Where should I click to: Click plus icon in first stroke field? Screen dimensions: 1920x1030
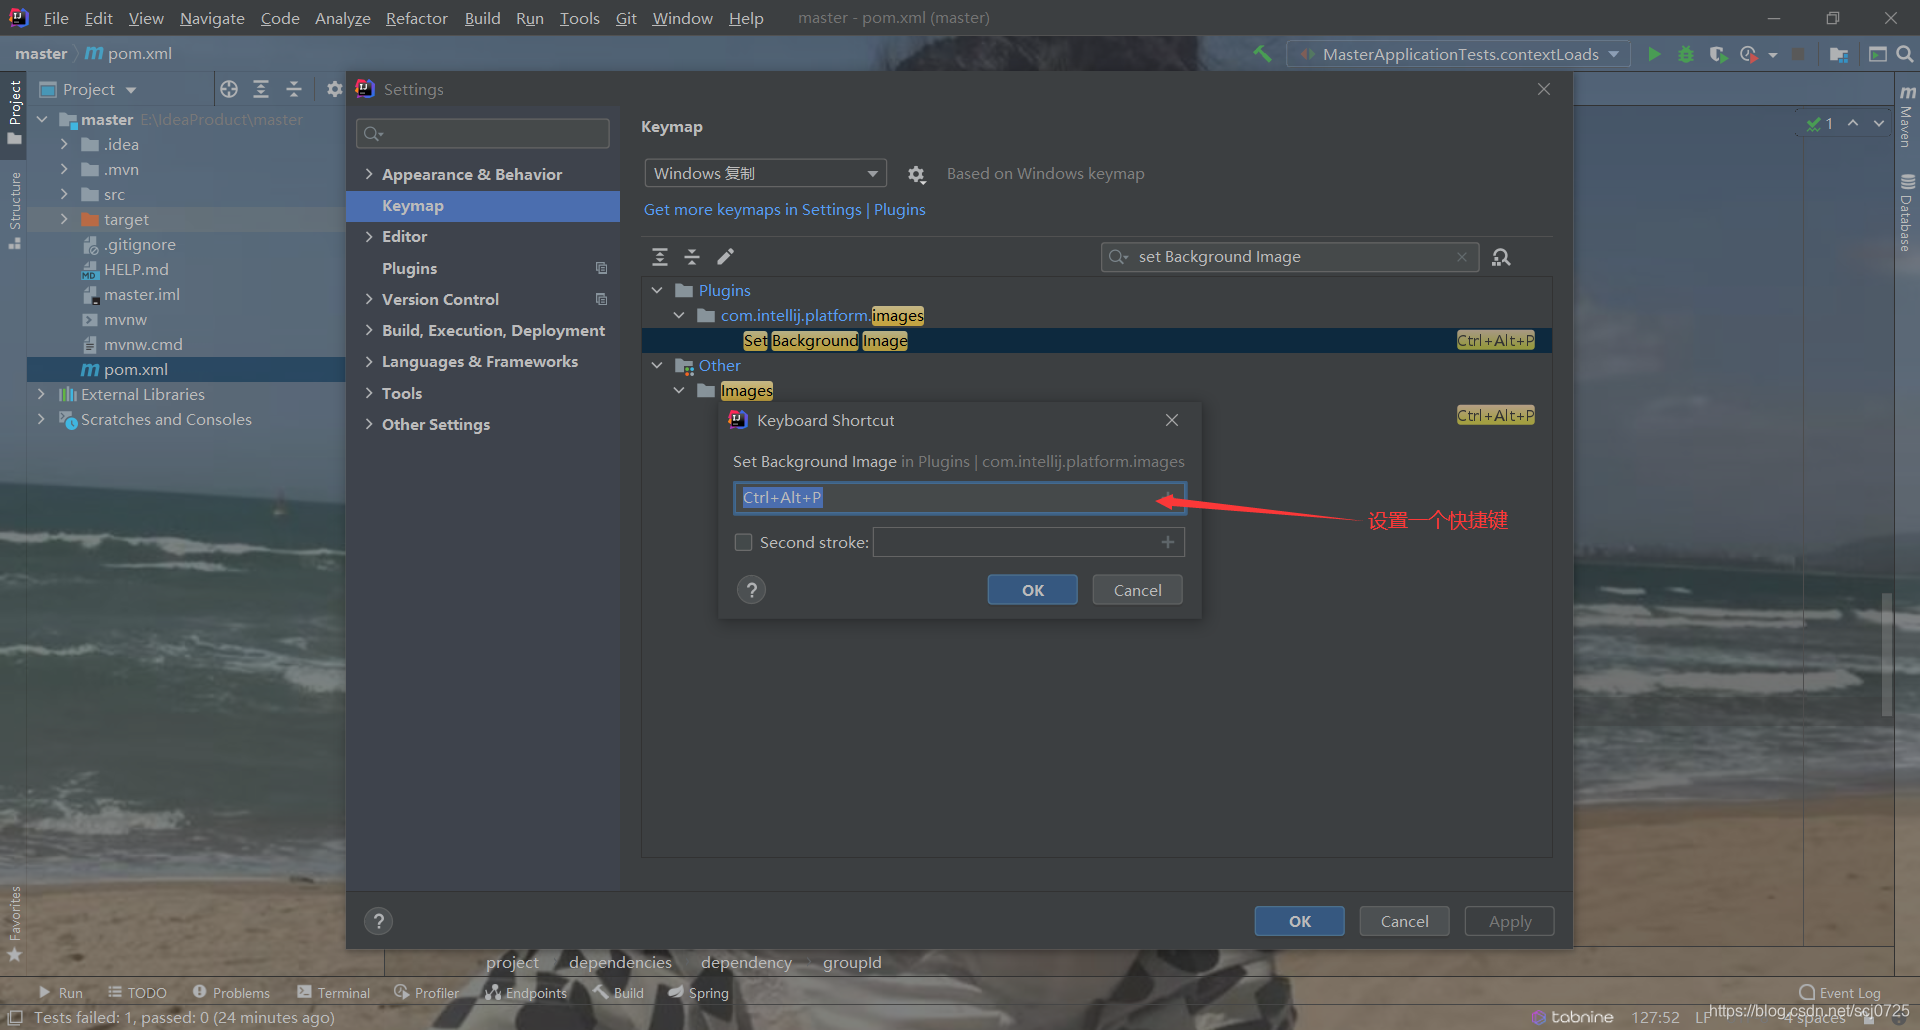coord(1168,497)
